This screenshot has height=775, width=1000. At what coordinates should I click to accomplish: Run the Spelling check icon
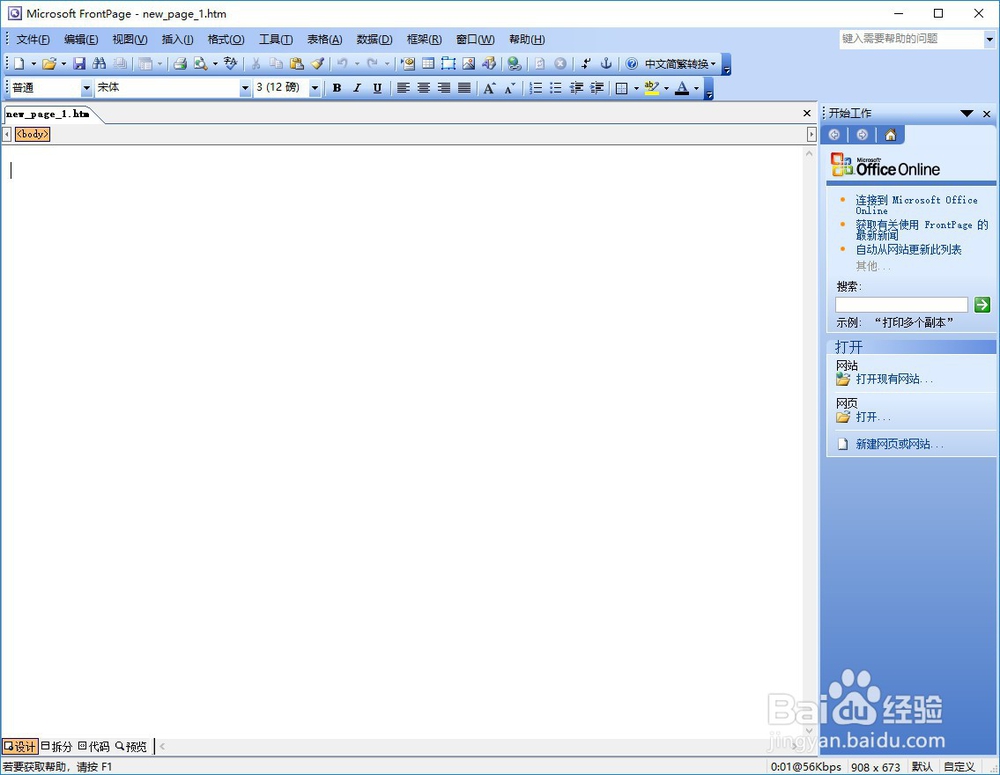click(230, 63)
